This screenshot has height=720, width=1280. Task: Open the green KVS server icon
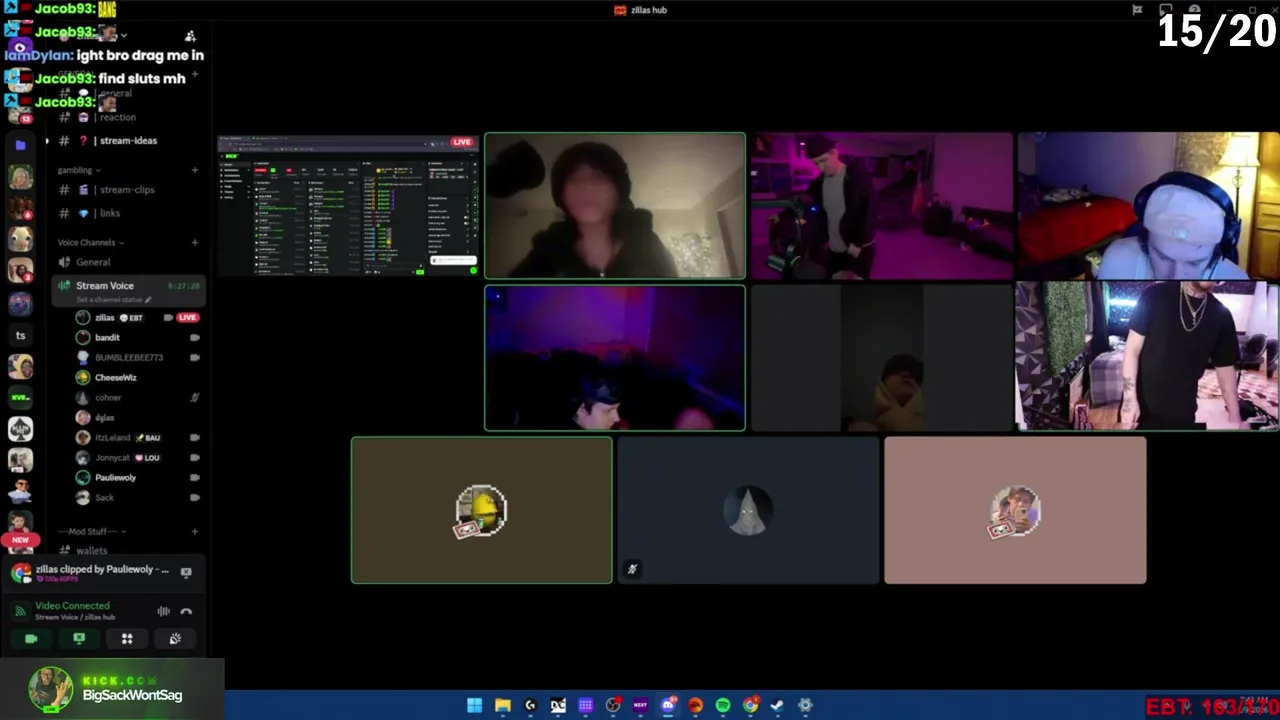pyautogui.click(x=20, y=397)
